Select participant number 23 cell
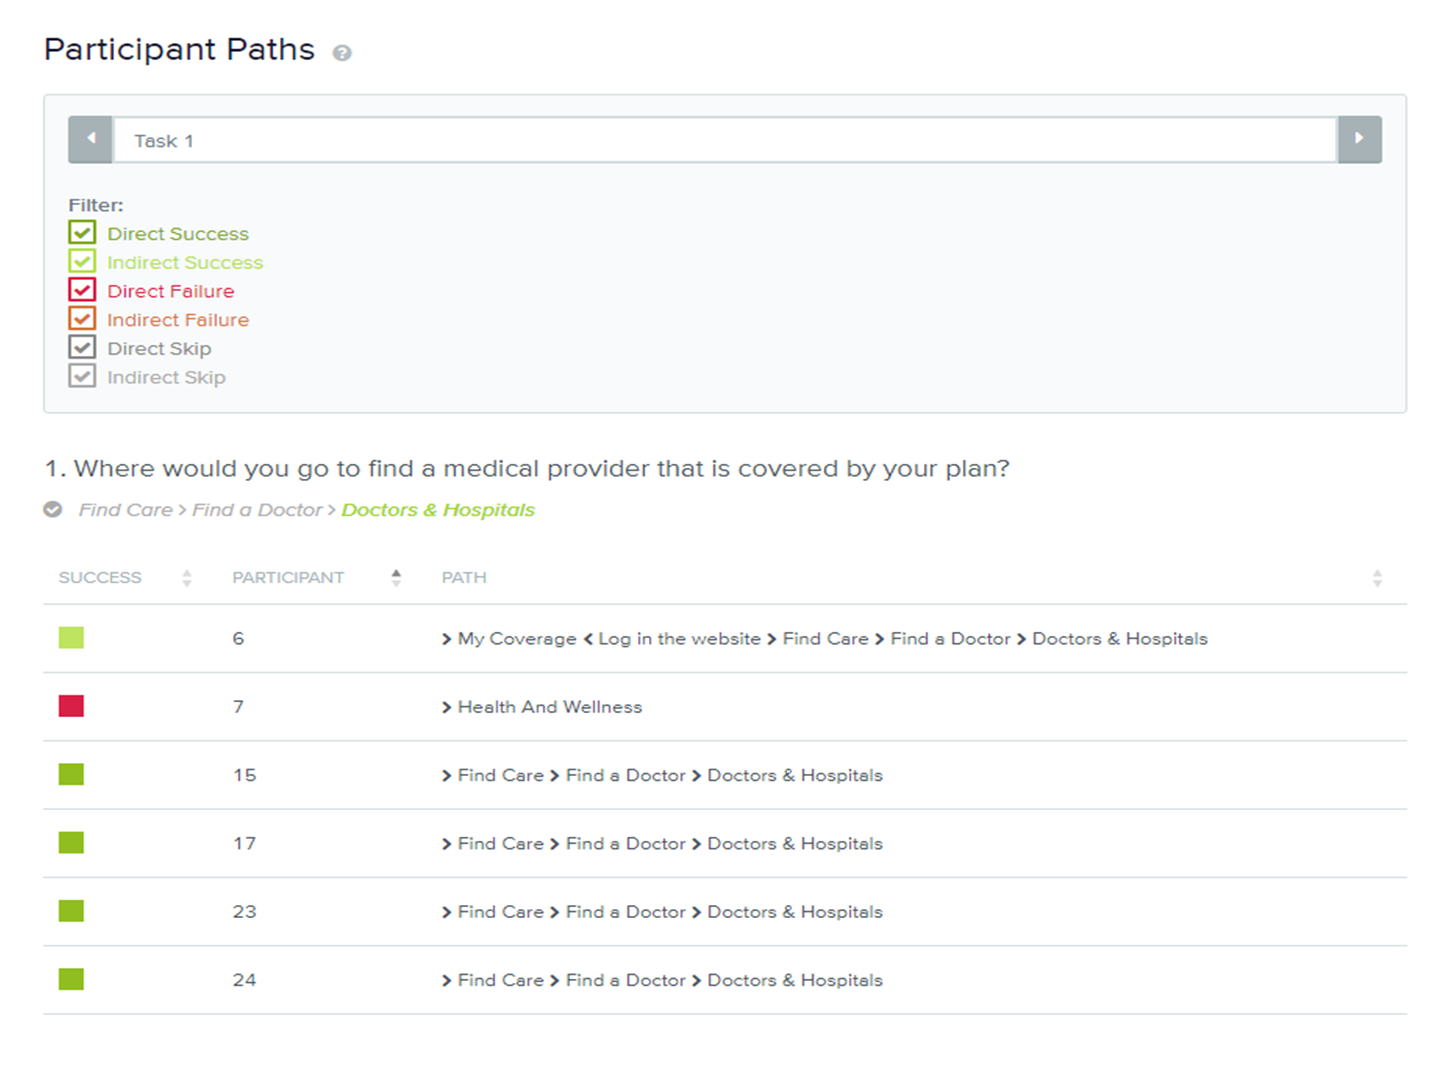The width and height of the screenshot is (1452, 1084). pyautogui.click(x=244, y=912)
